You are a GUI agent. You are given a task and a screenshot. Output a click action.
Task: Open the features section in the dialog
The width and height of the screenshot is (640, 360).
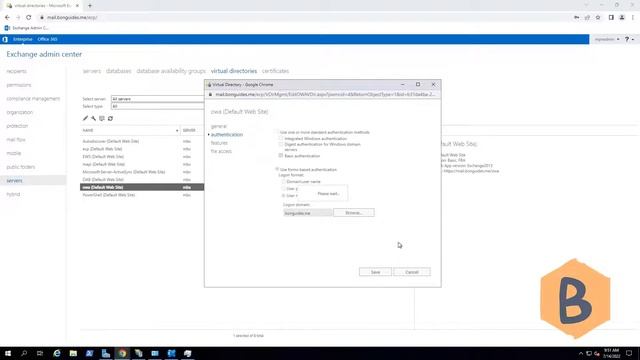click(x=219, y=143)
